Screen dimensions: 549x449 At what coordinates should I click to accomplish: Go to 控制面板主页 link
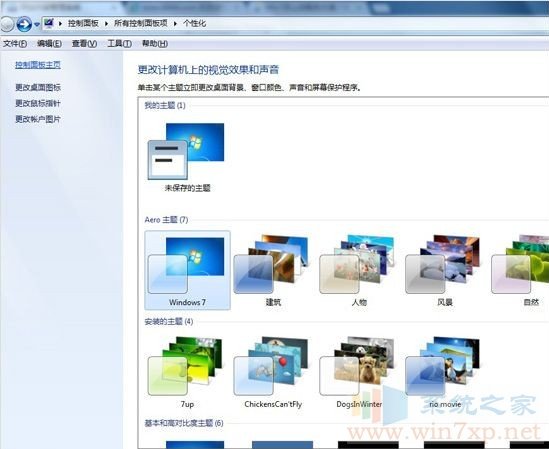(38, 65)
